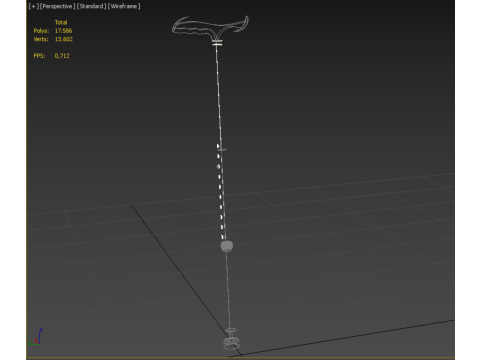The height and width of the screenshot is (360, 480).
Task: Select the grey sphere on the lamp pole
Action: [227, 246]
